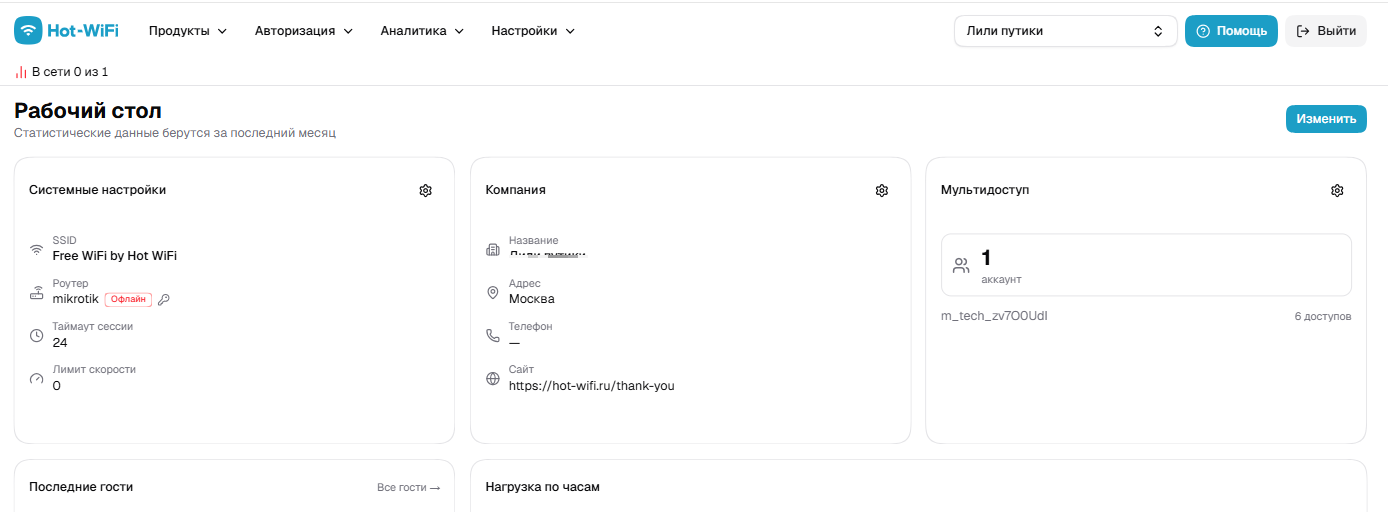The width and height of the screenshot is (1388, 512).
Task: Click the help circle icon in Помощь
Action: [x=1203, y=31]
